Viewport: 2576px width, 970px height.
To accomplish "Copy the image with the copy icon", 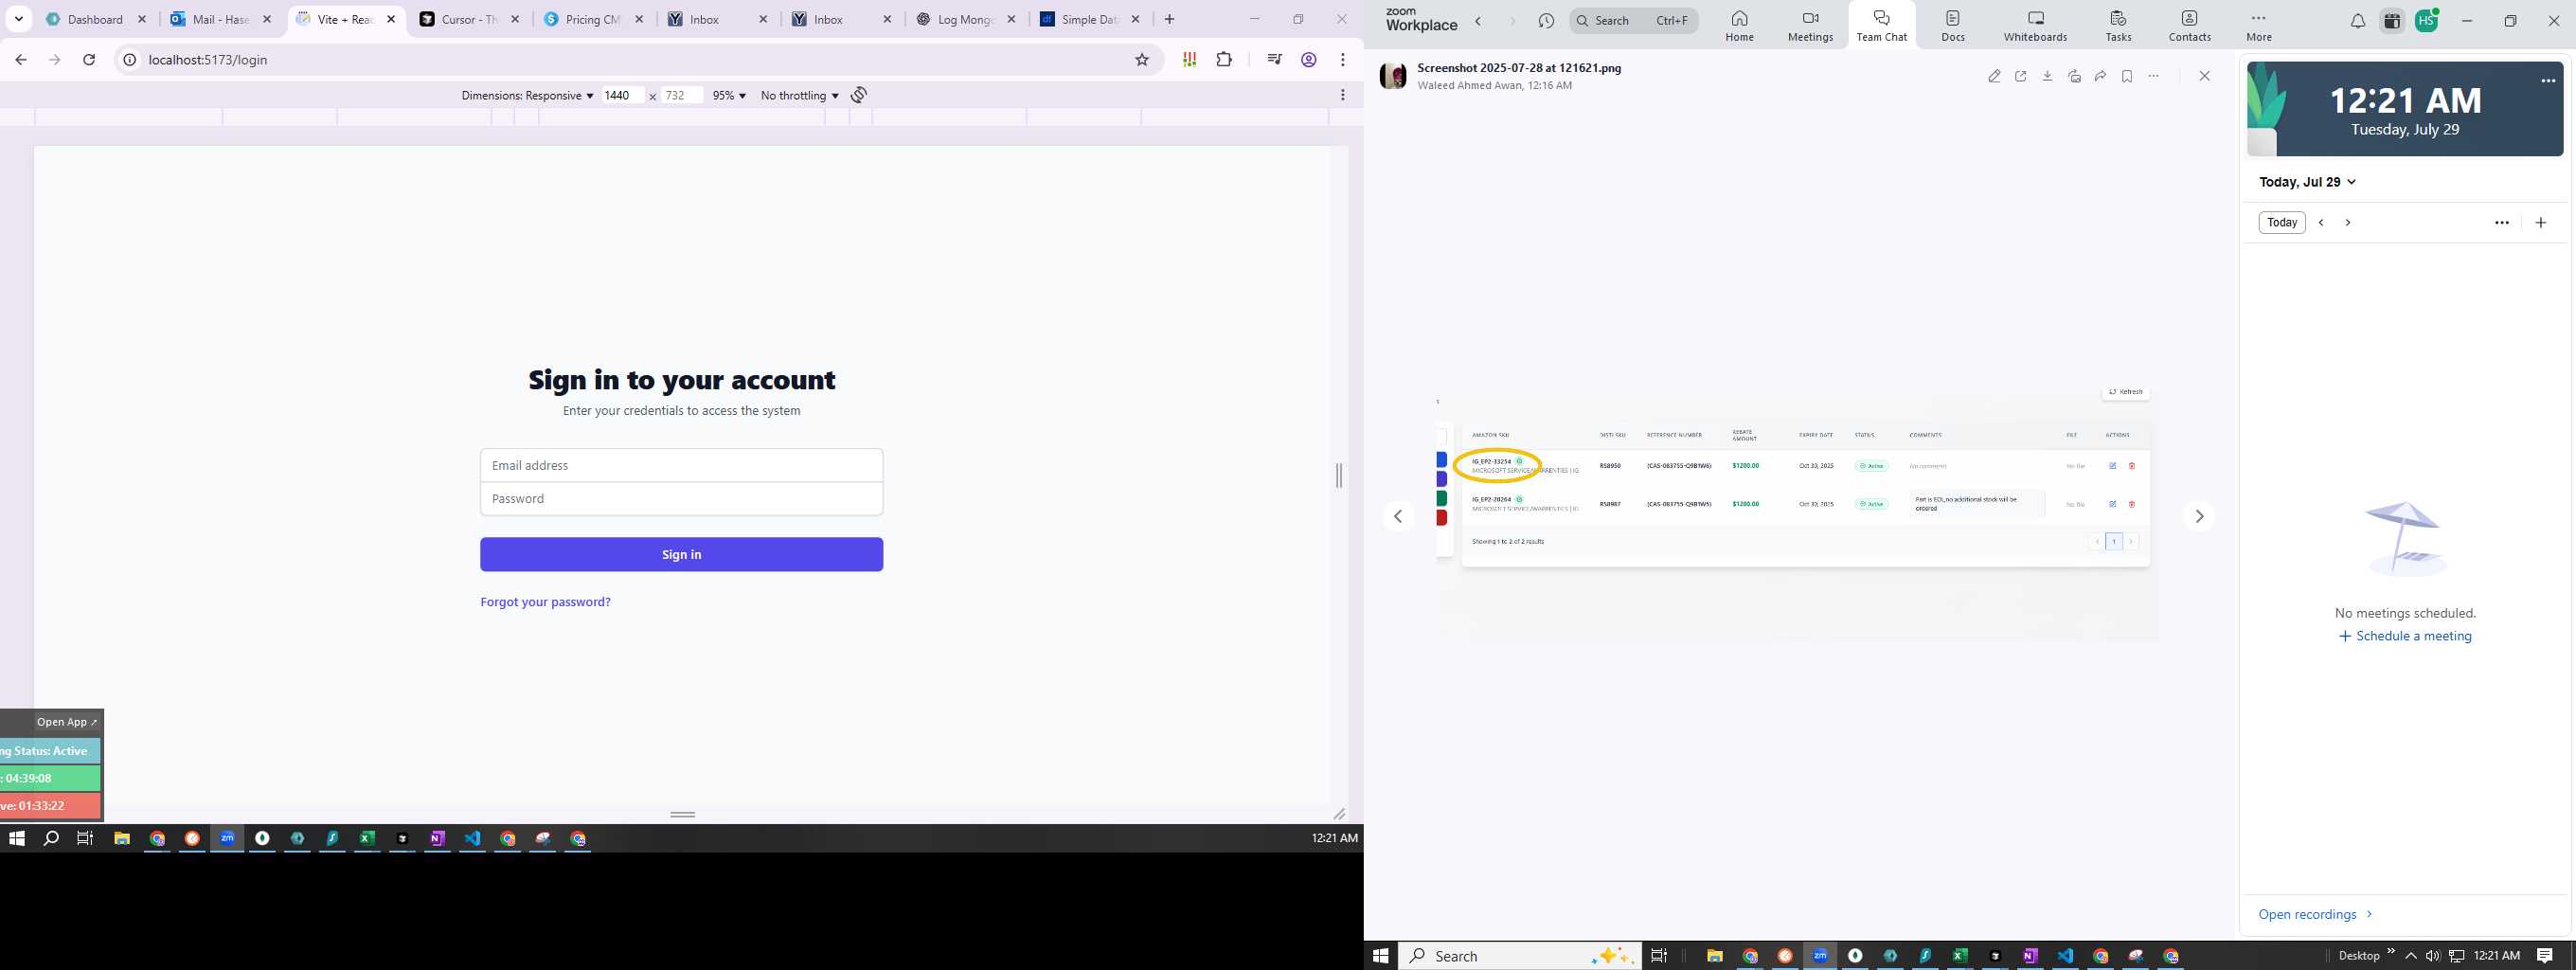I will point(2074,76).
